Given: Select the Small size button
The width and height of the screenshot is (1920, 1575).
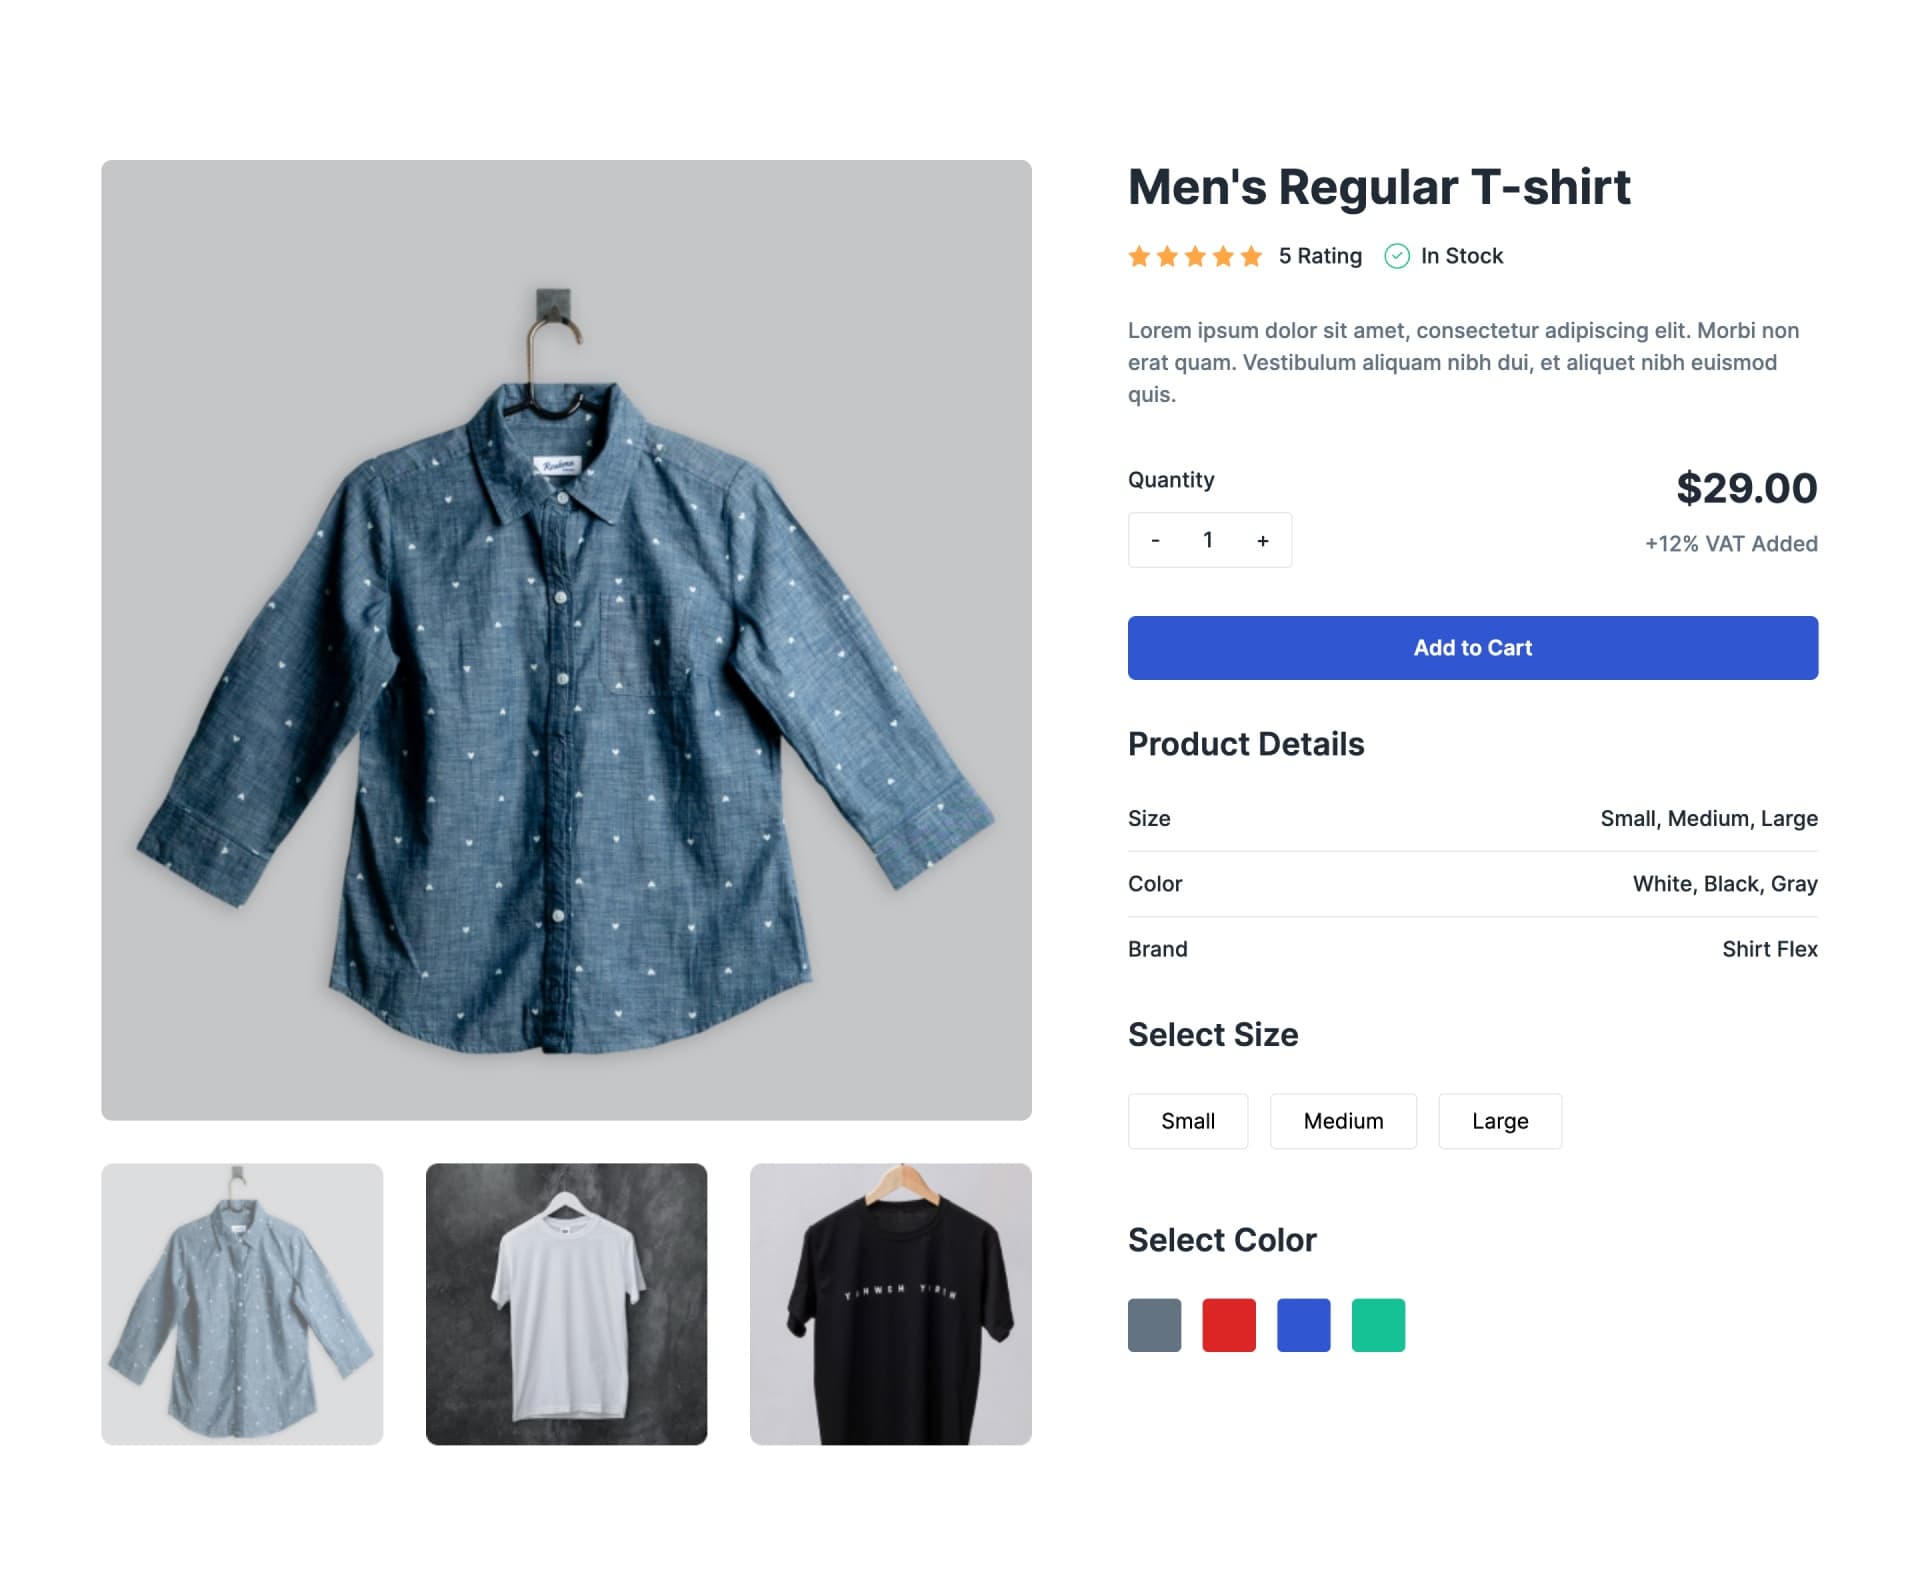Looking at the screenshot, I should click(x=1188, y=1121).
